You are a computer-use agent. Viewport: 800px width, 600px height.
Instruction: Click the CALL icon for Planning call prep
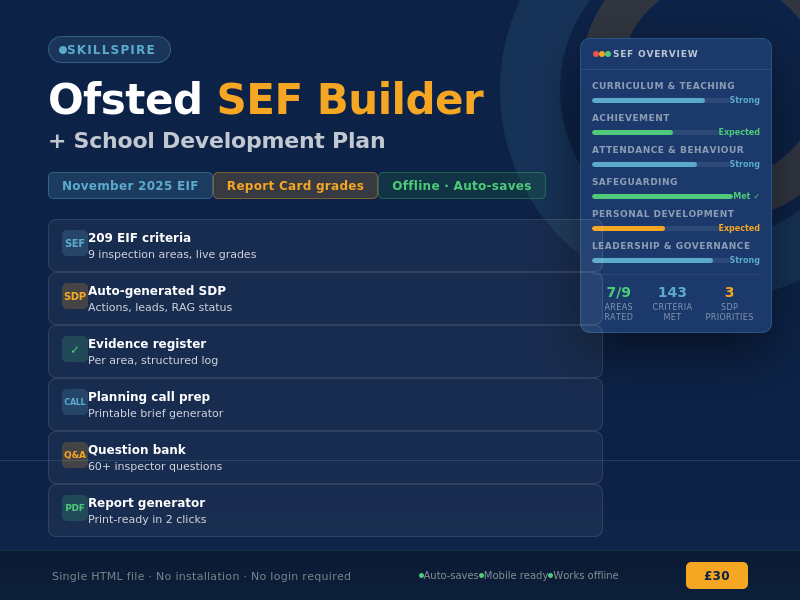pyautogui.click(x=75, y=402)
